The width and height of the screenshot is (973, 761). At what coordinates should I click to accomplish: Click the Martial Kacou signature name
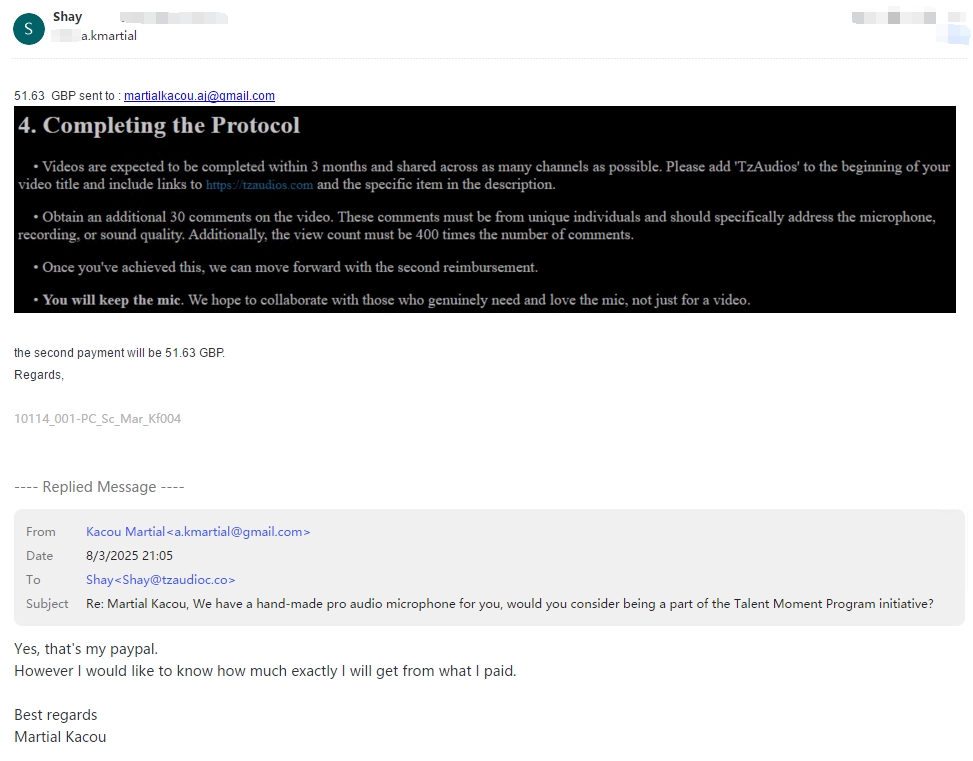click(60, 737)
